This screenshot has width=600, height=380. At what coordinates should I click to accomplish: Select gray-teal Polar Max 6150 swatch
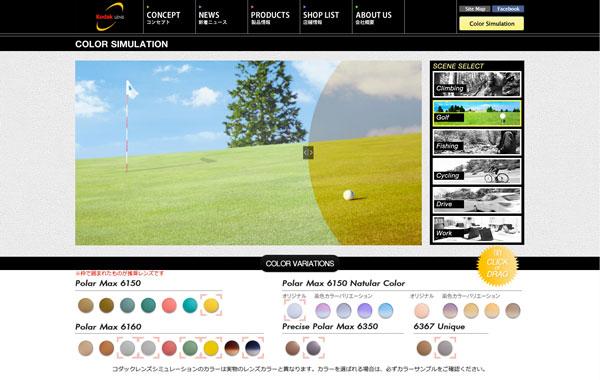127,305
